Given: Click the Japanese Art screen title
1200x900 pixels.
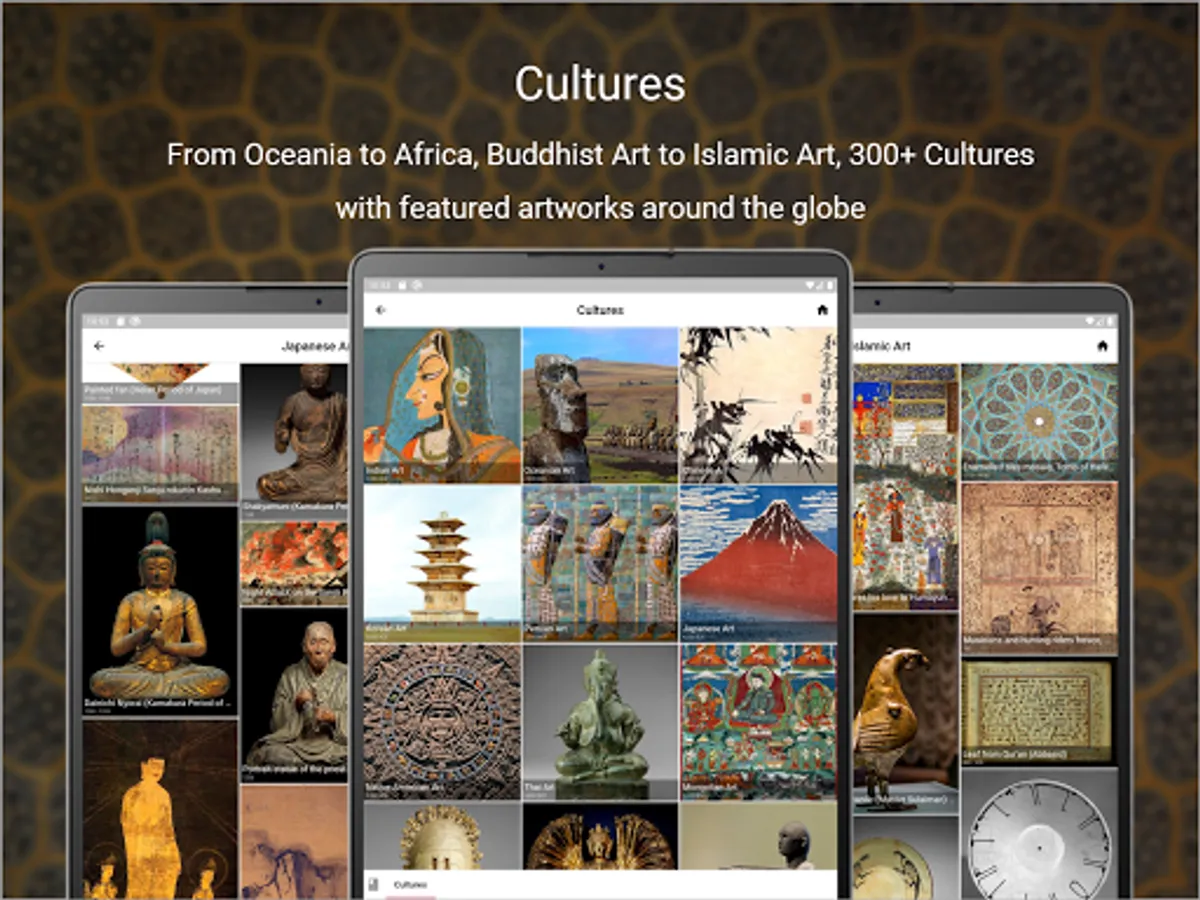Looking at the screenshot, I should (x=313, y=346).
